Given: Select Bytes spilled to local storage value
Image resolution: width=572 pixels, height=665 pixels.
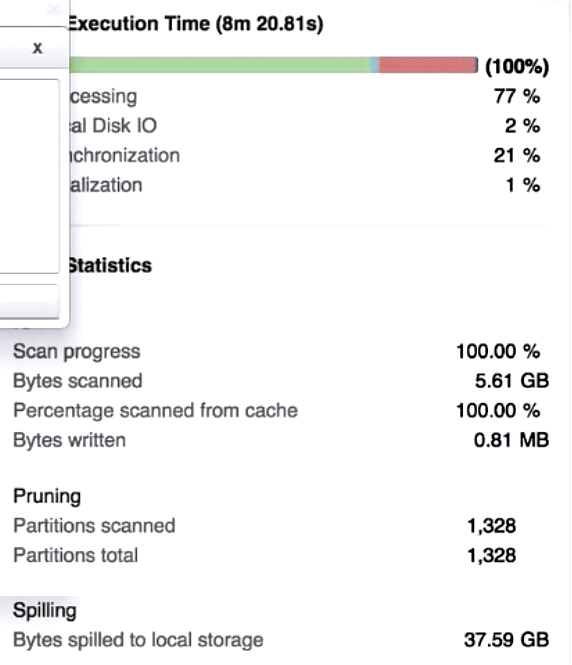Looking at the screenshot, I should [x=507, y=640].
